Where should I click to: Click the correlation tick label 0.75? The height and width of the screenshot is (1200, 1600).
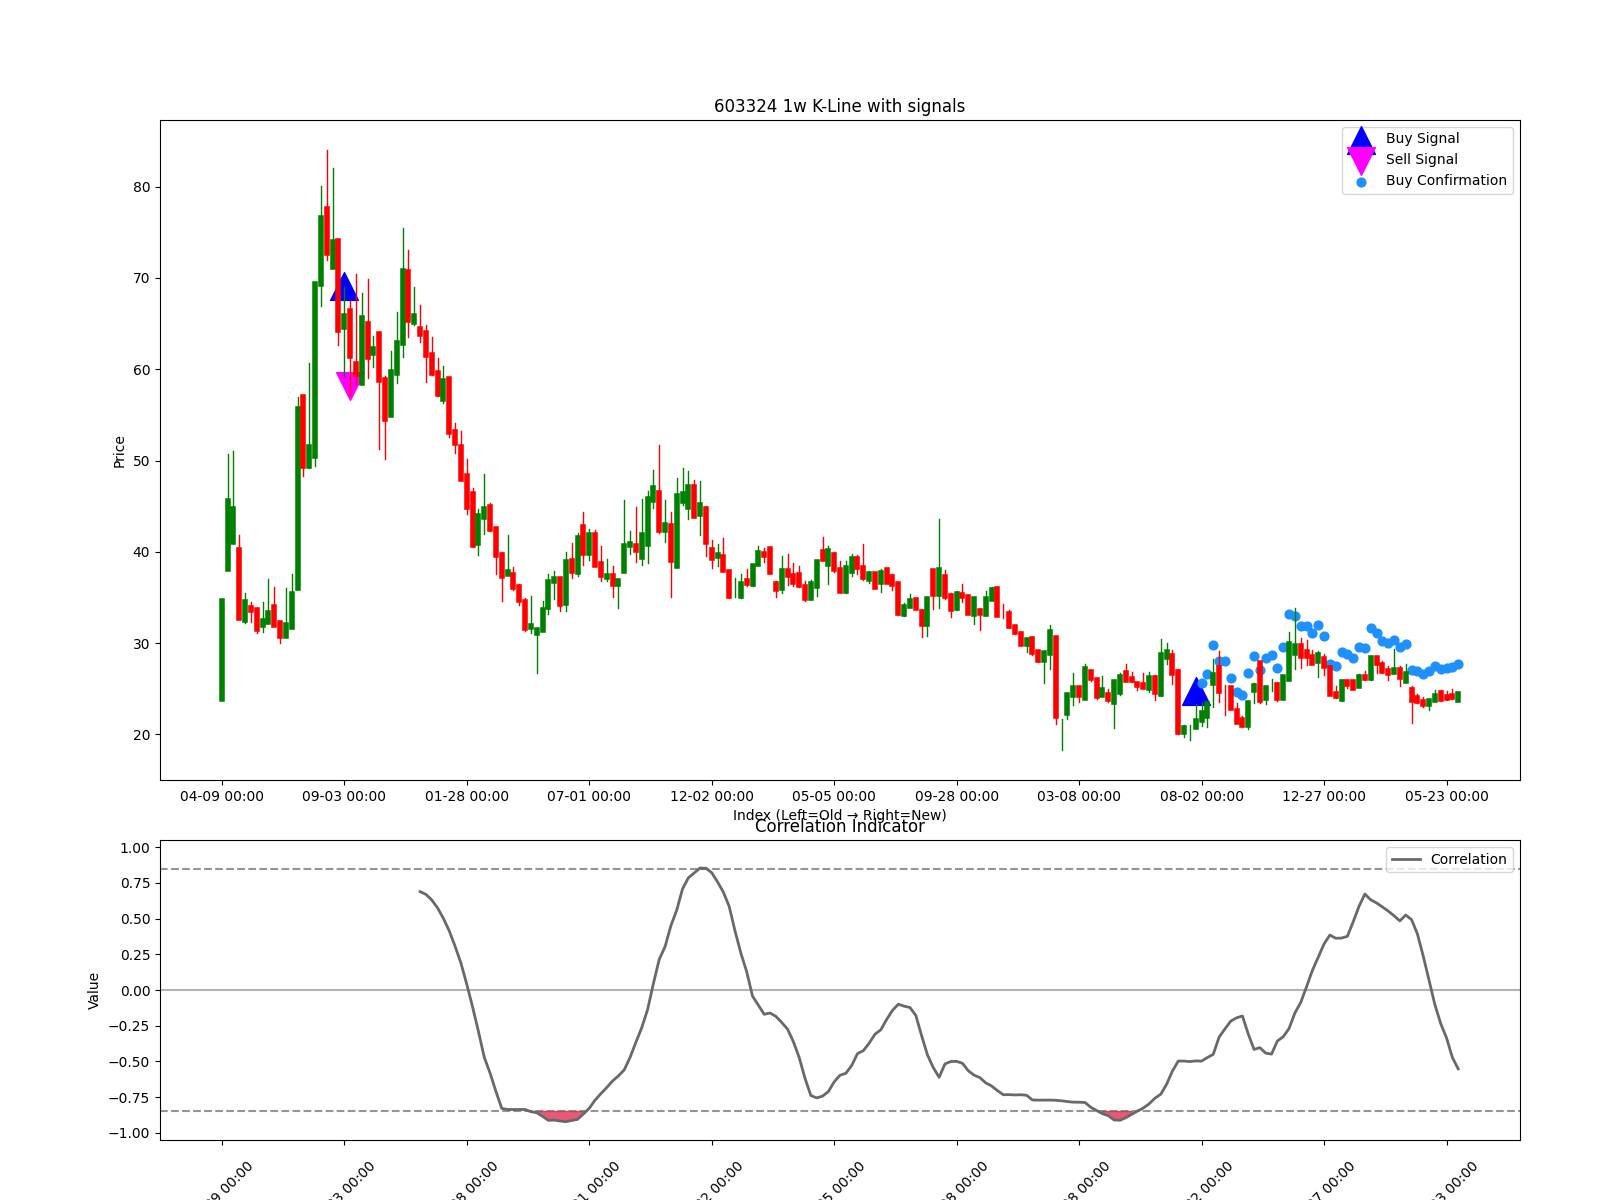(x=134, y=883)
